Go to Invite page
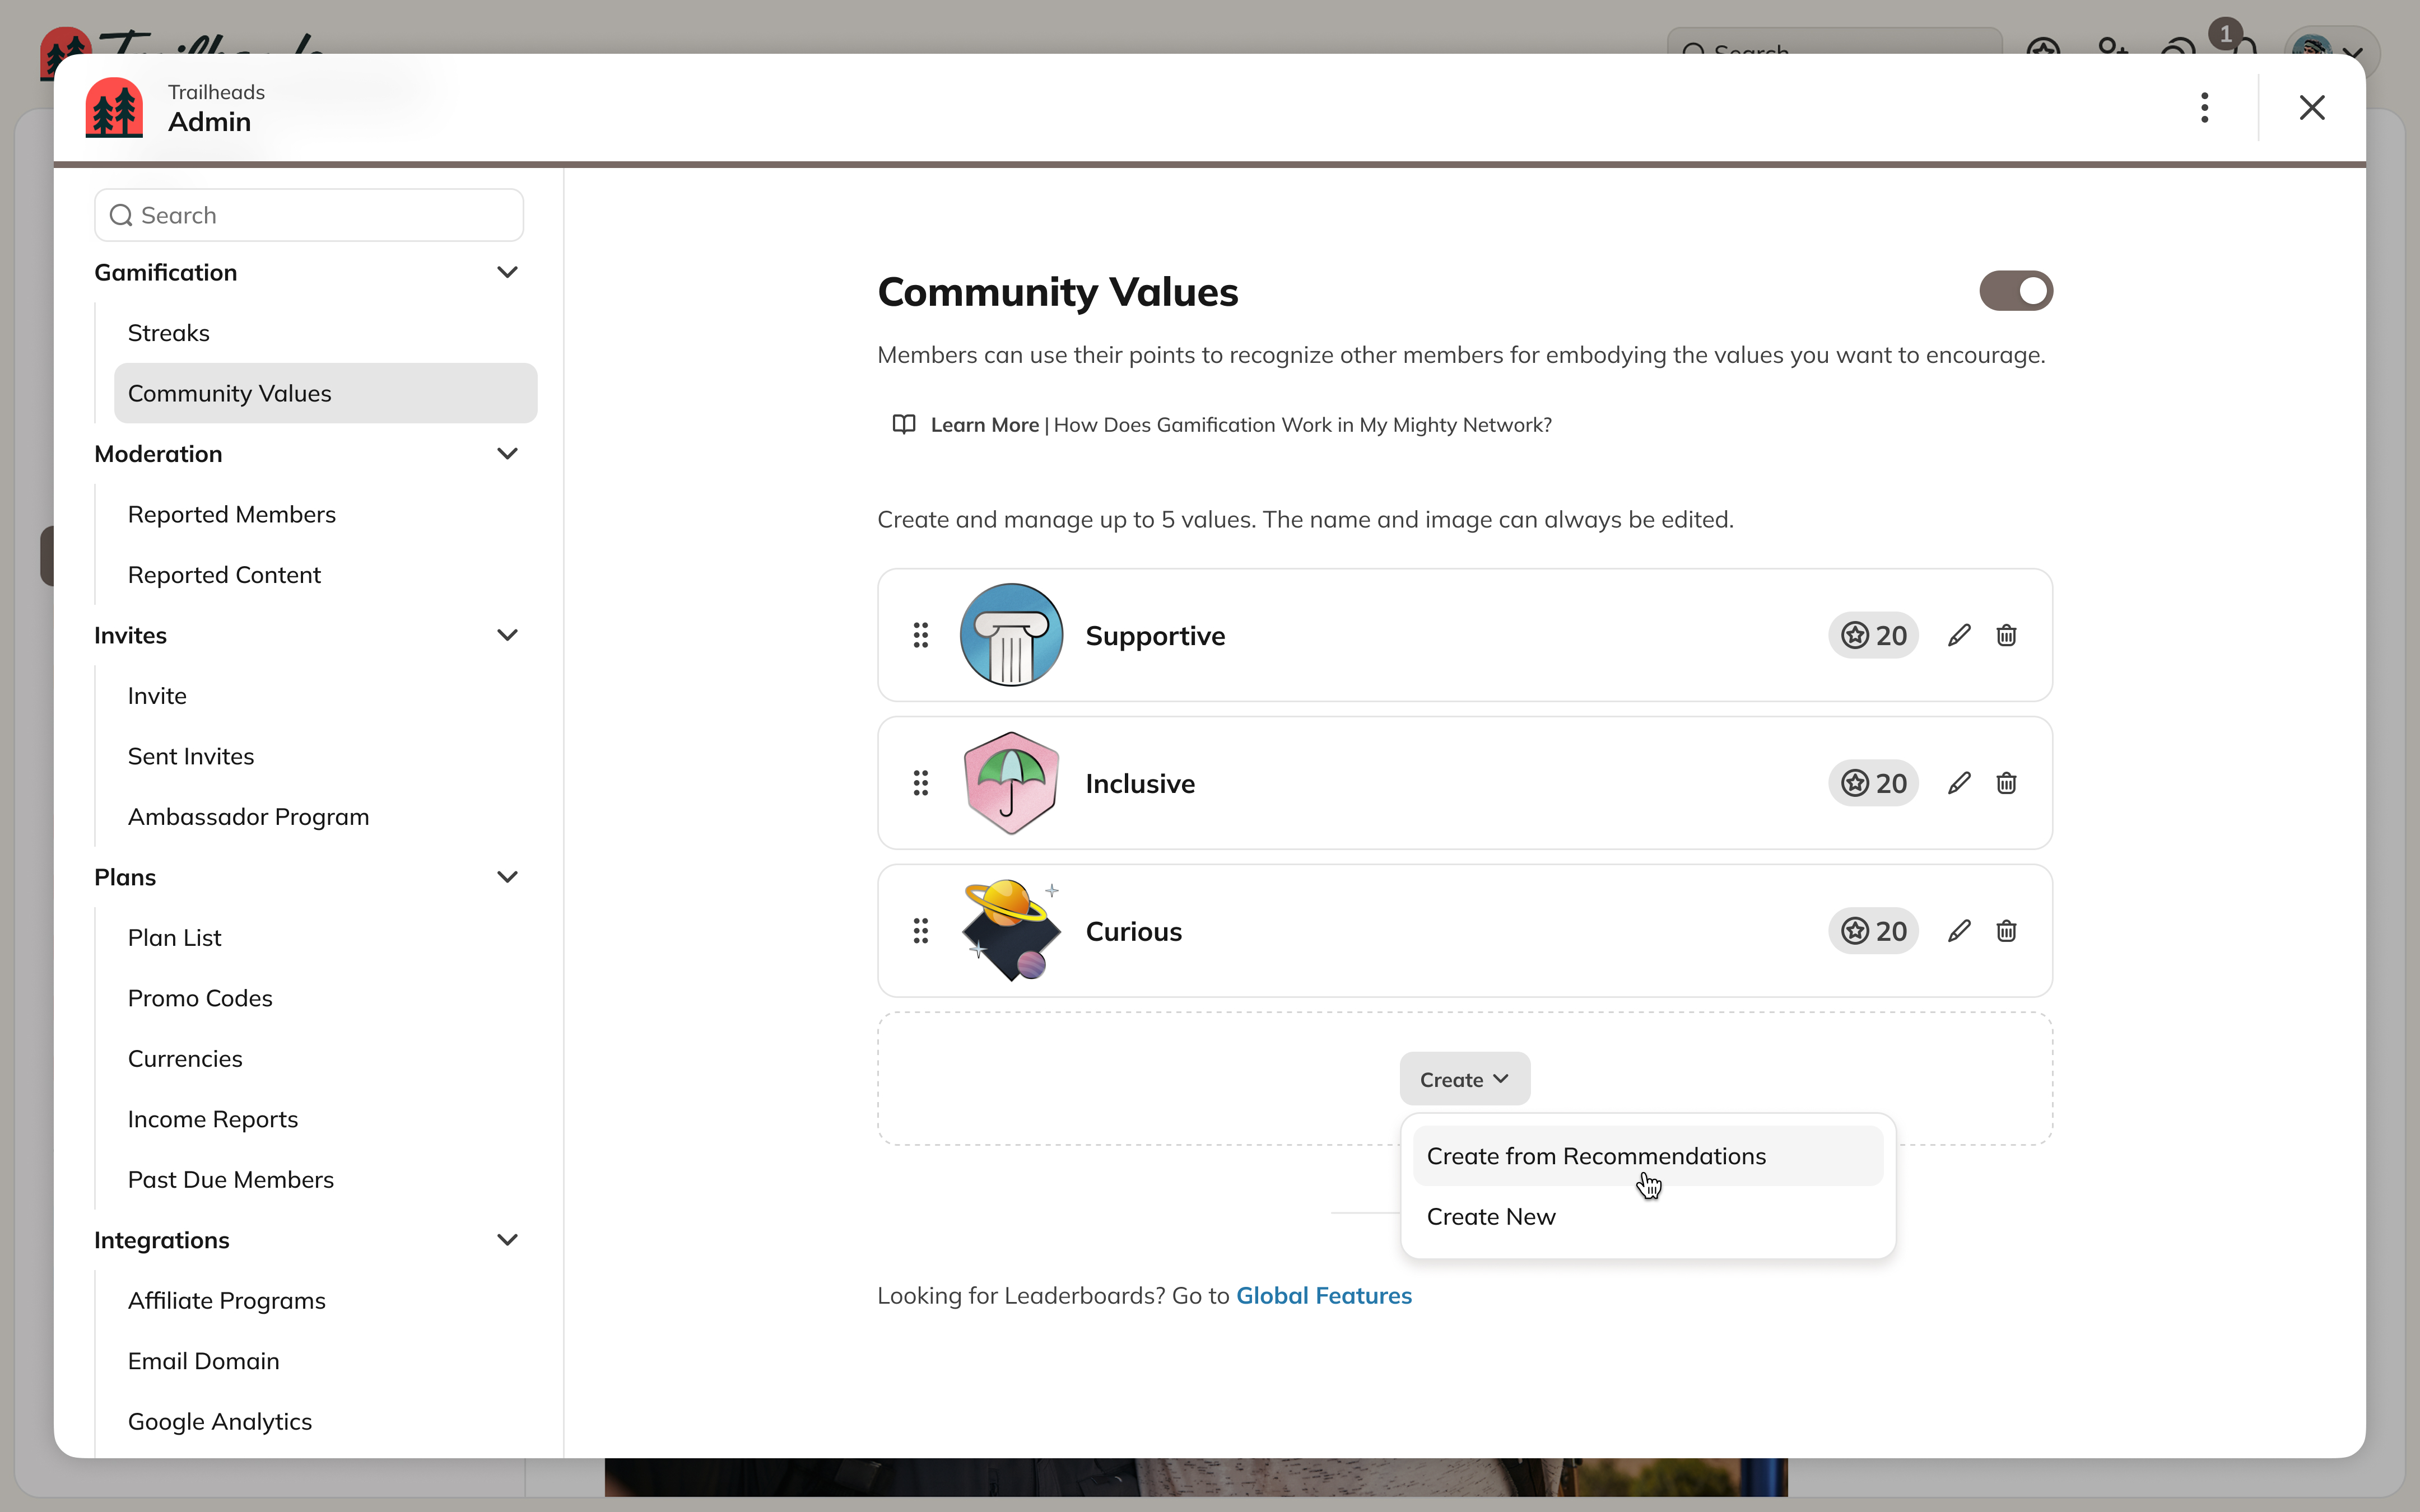The image size is (2420, 1512). [x=325, y=696]
